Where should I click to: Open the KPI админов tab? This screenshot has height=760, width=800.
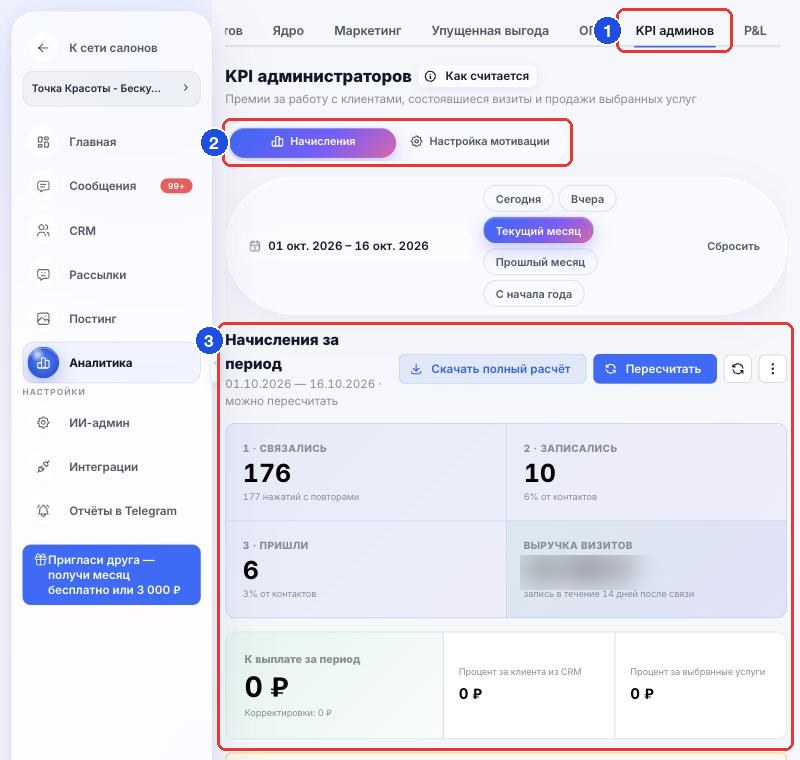tap(674, 31)
